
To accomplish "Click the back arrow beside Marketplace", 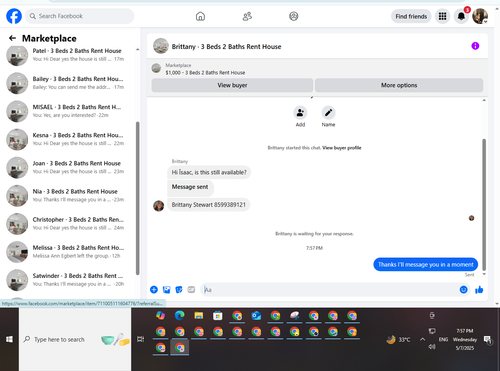I will coord(12,38).
